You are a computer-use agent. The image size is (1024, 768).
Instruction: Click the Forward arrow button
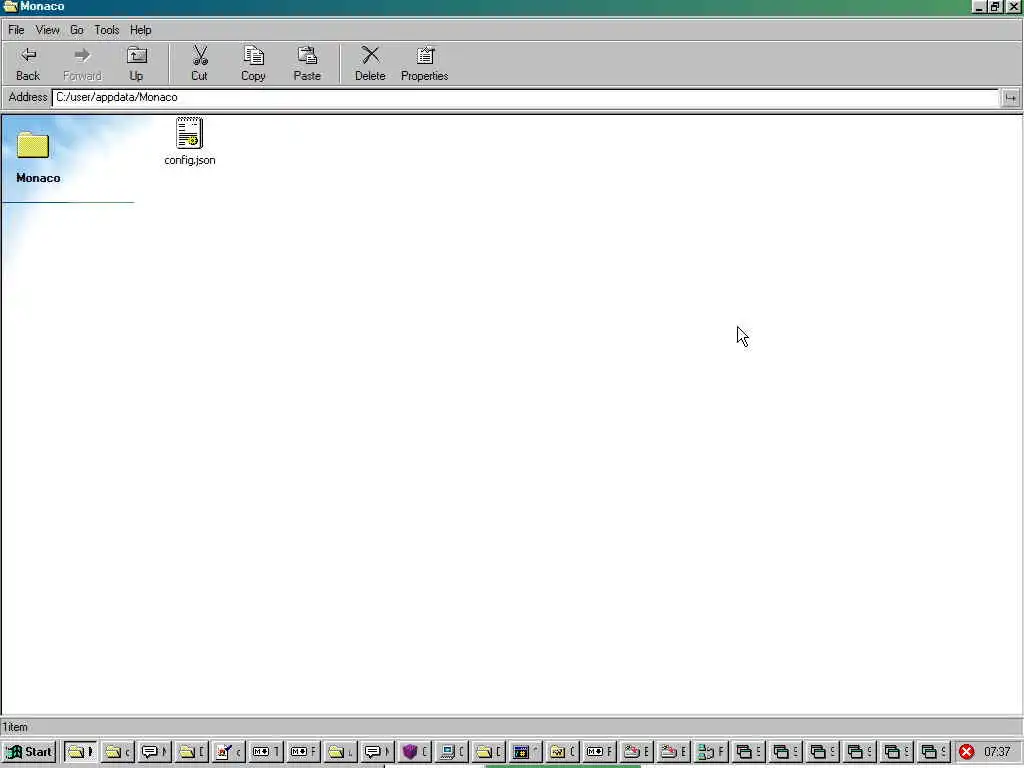coord(82,63)
